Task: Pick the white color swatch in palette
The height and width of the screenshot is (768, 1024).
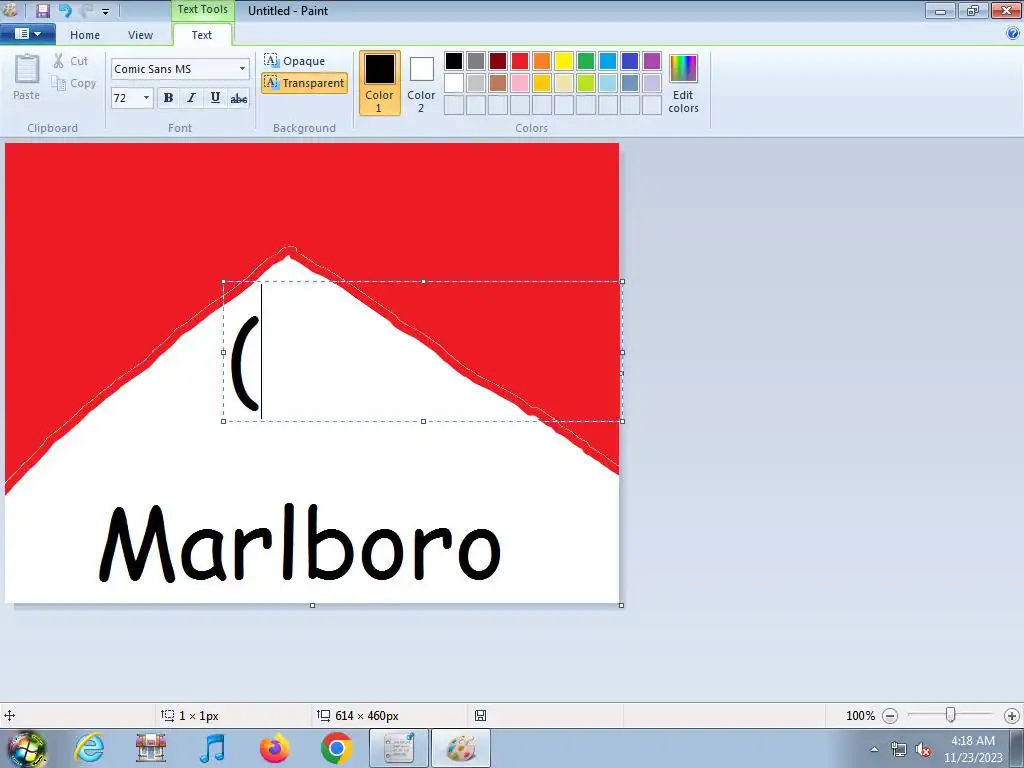Action: (454, 83)
